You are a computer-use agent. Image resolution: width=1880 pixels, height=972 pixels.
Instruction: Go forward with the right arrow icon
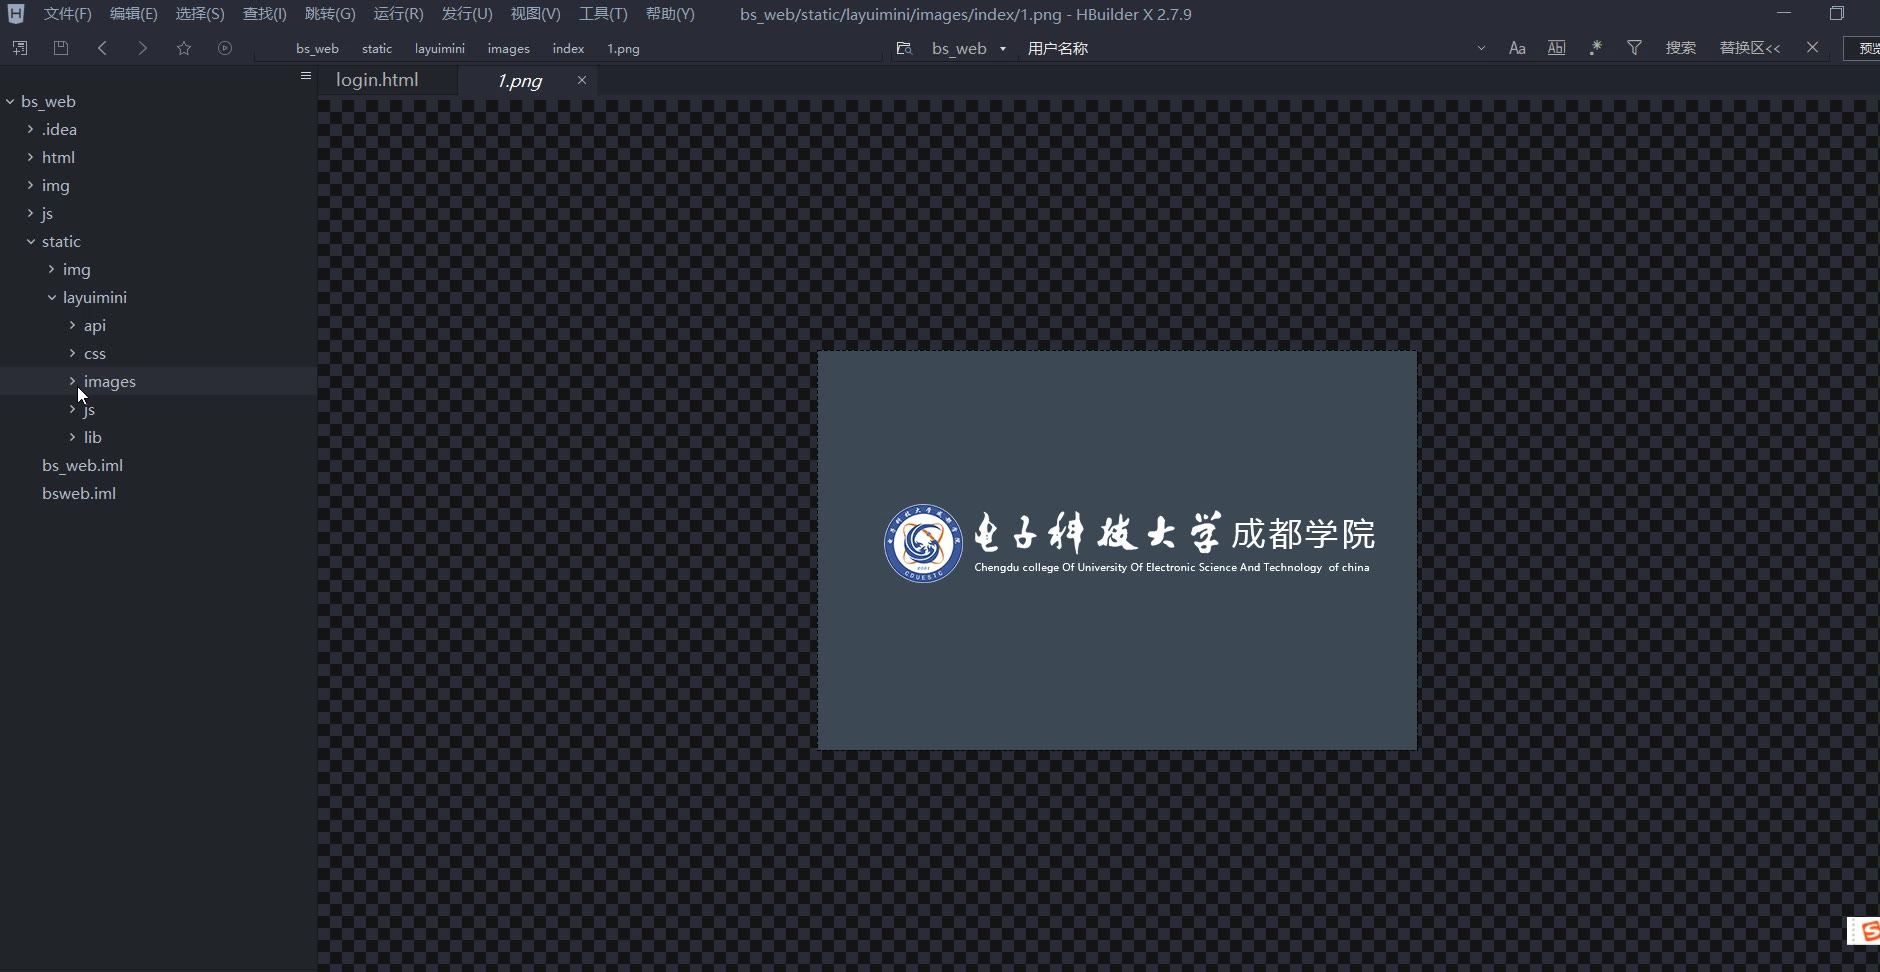pyautogui.click(x=143, y=48)
